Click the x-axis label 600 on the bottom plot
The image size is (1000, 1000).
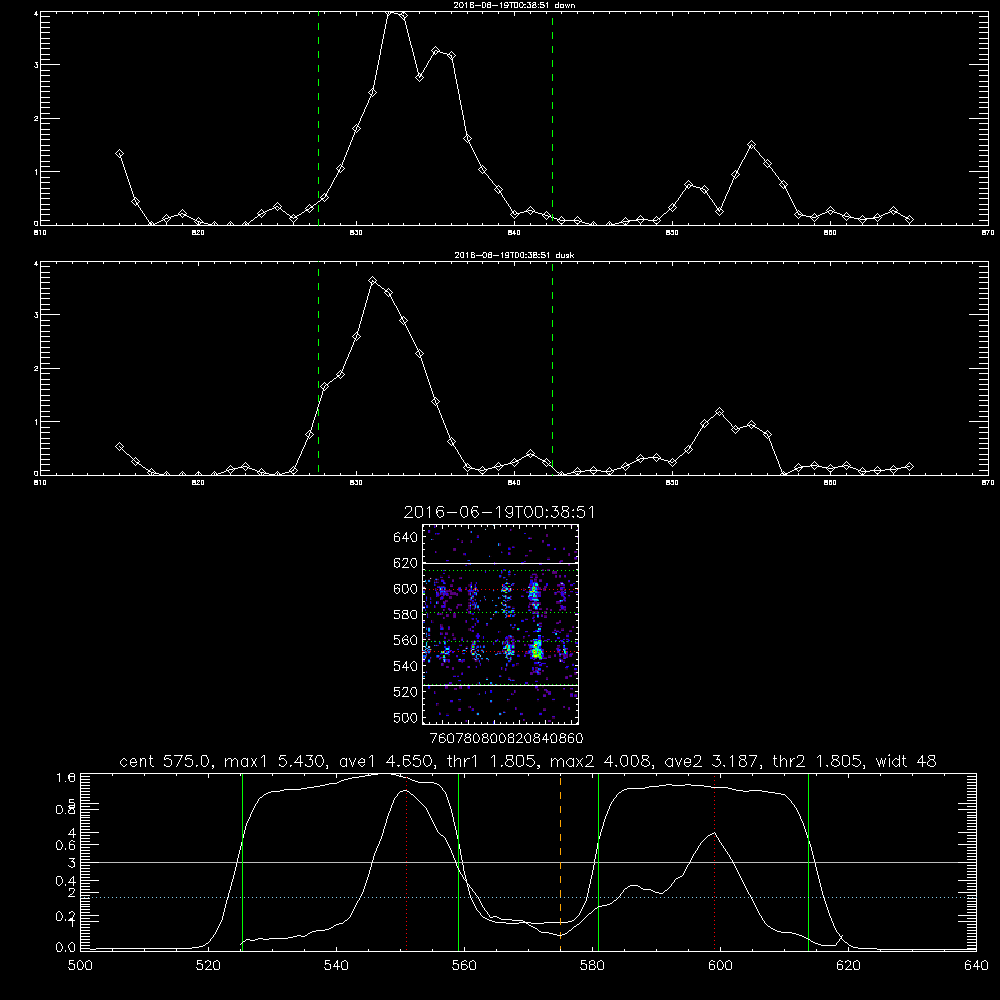point(720,966)
